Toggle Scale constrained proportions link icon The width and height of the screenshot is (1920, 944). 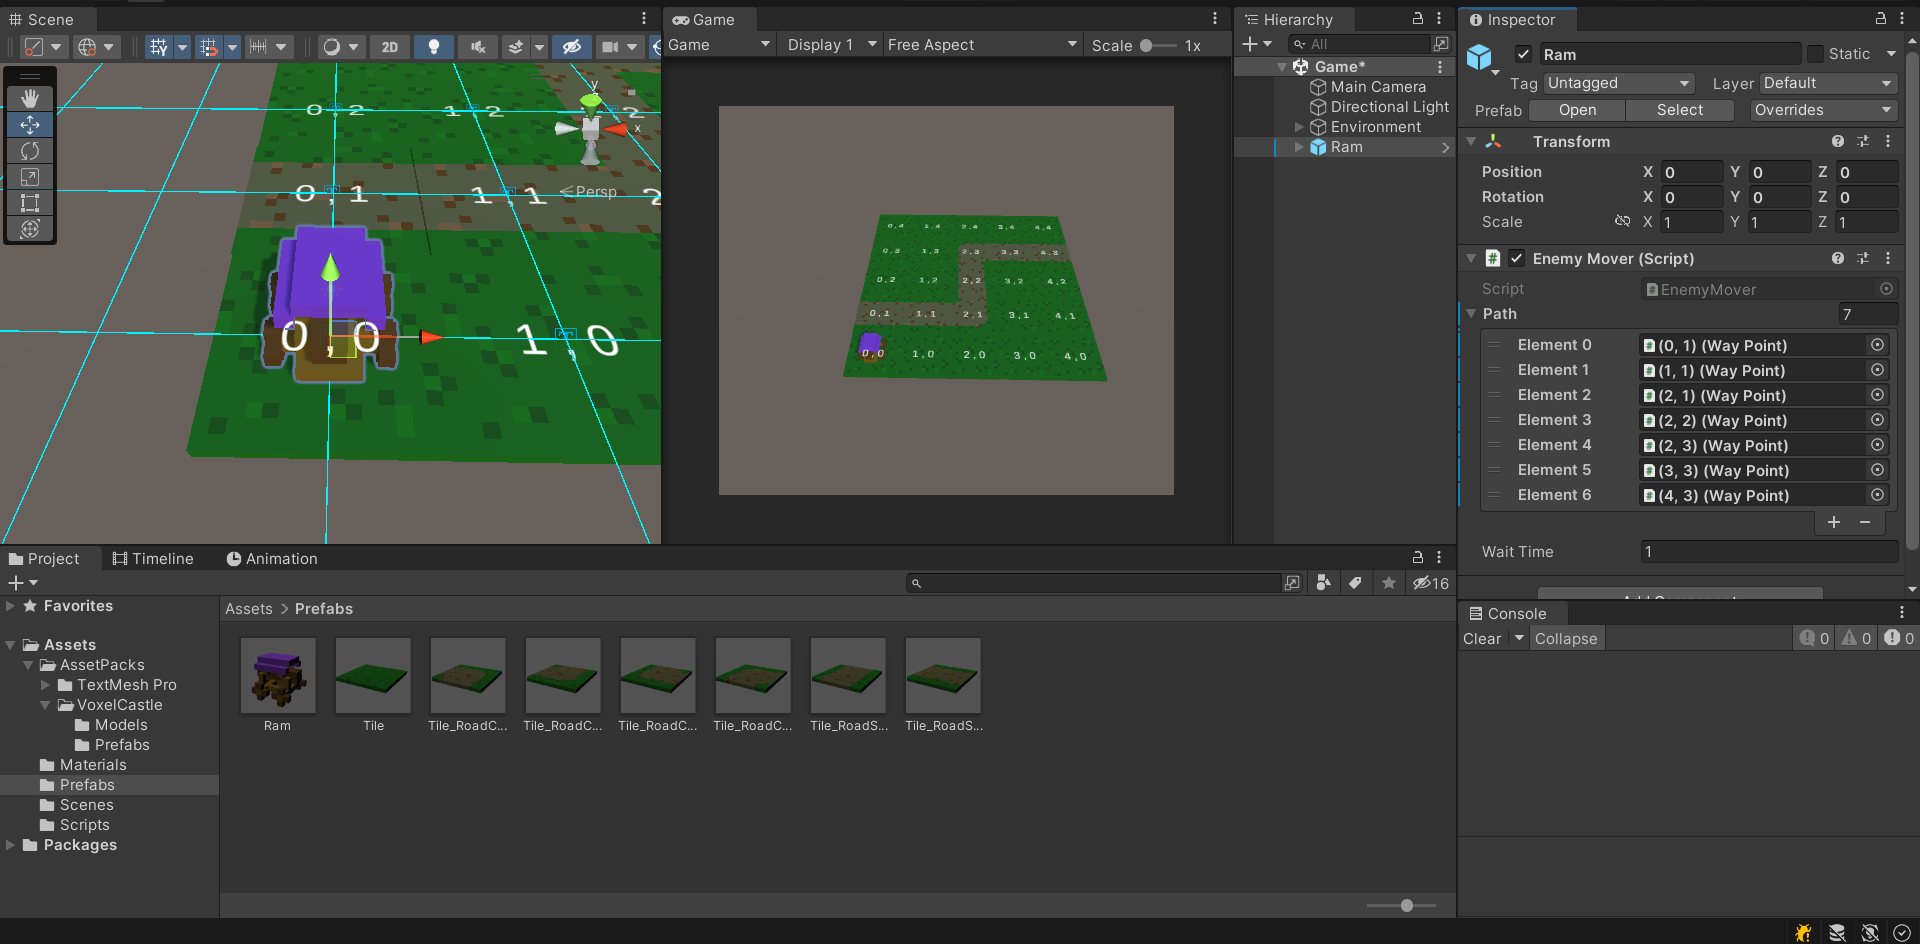tap(1623, 221)
